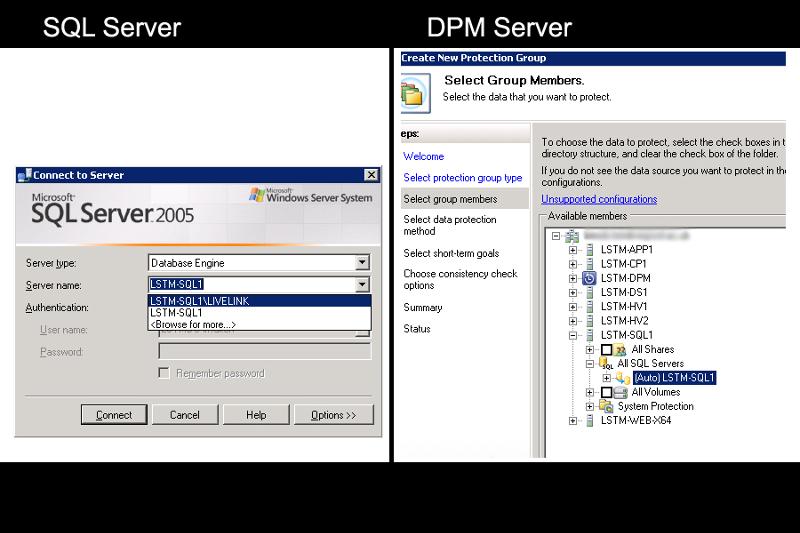Click the Password input field
The width and height of the screenshot is (800, 533).
[x=264, y=351]
